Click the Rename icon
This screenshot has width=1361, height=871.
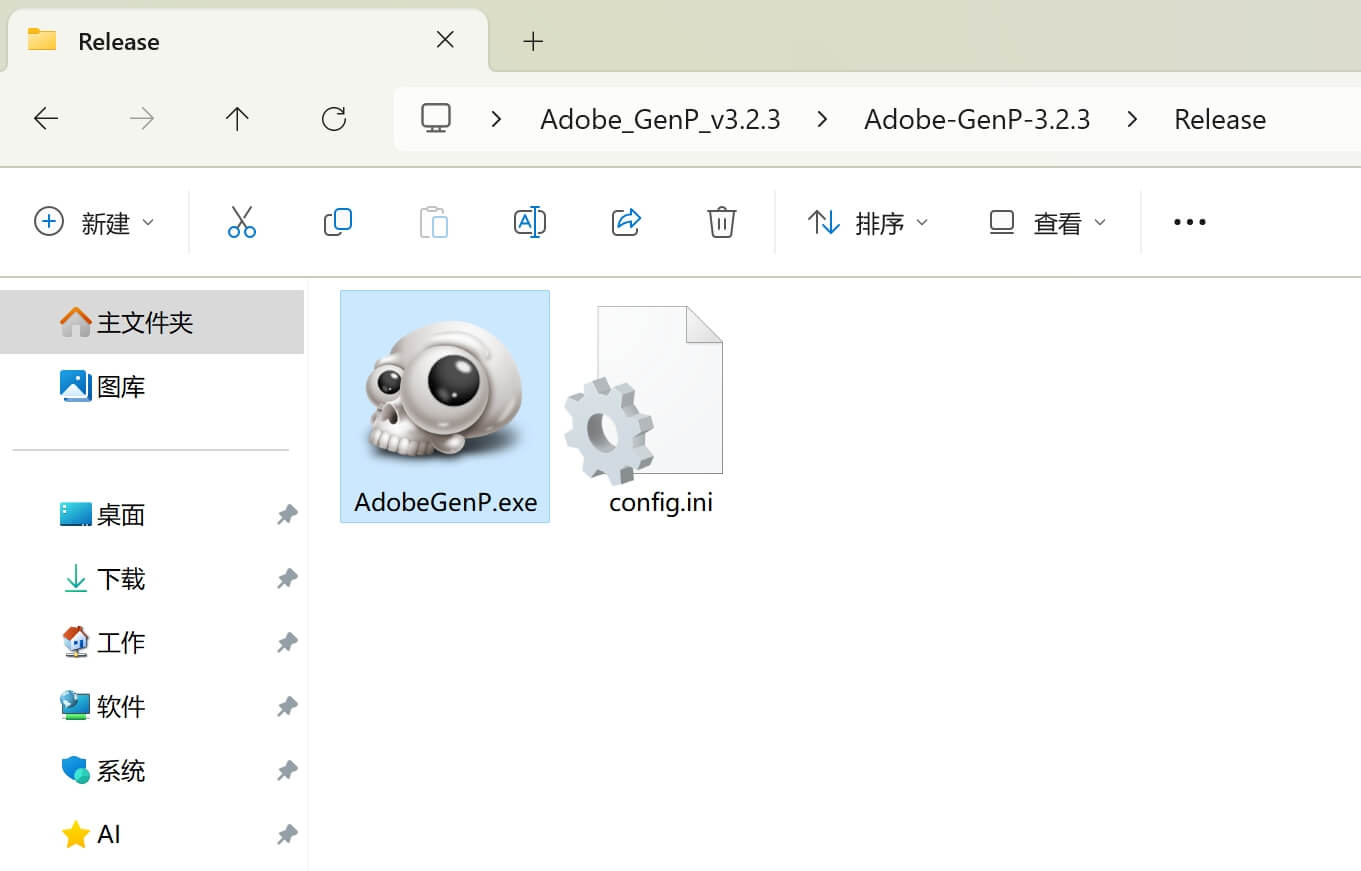[529, 222]
